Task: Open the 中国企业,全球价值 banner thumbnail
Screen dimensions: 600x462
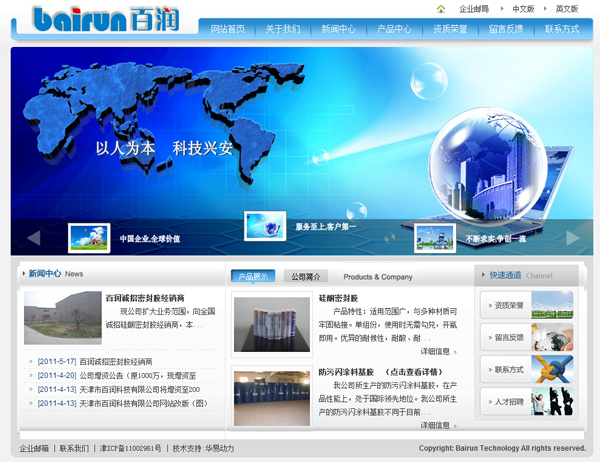Action: pos(89,238)
